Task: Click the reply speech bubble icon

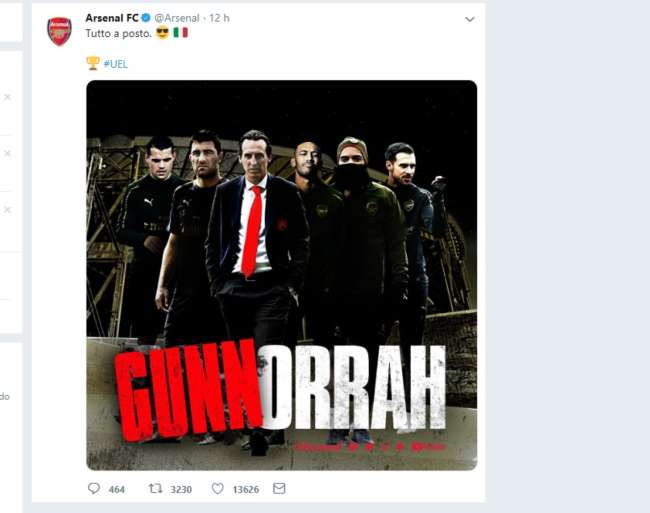Action: (x=94, y=489)
